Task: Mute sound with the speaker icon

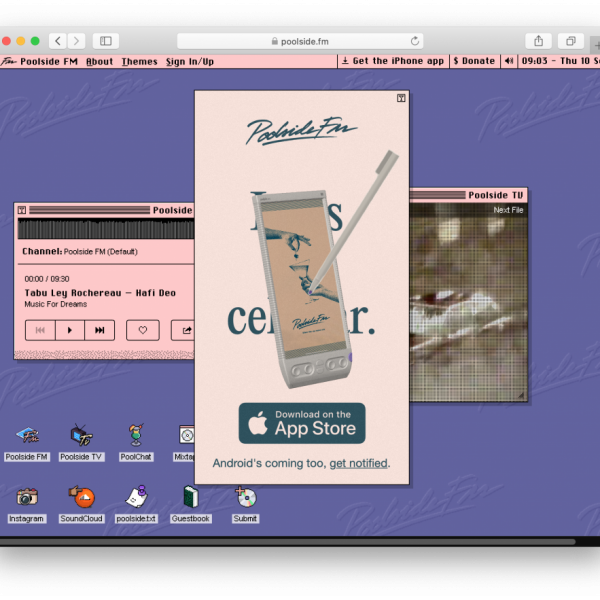Action: 509,61
